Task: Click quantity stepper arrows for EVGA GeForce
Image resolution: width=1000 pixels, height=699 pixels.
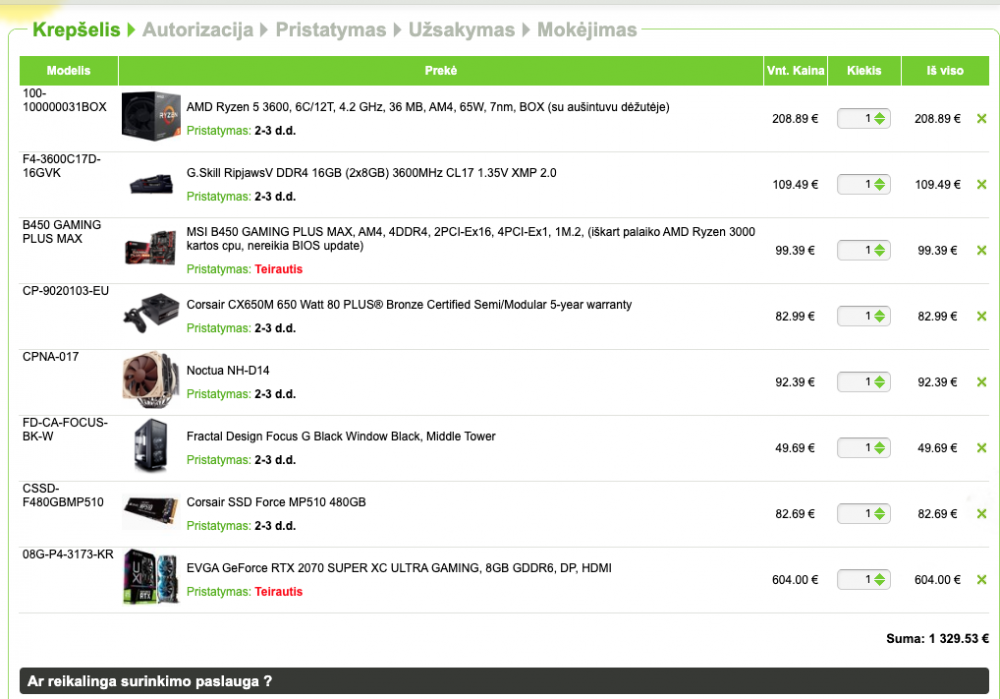Action: (x=879, y=580)
